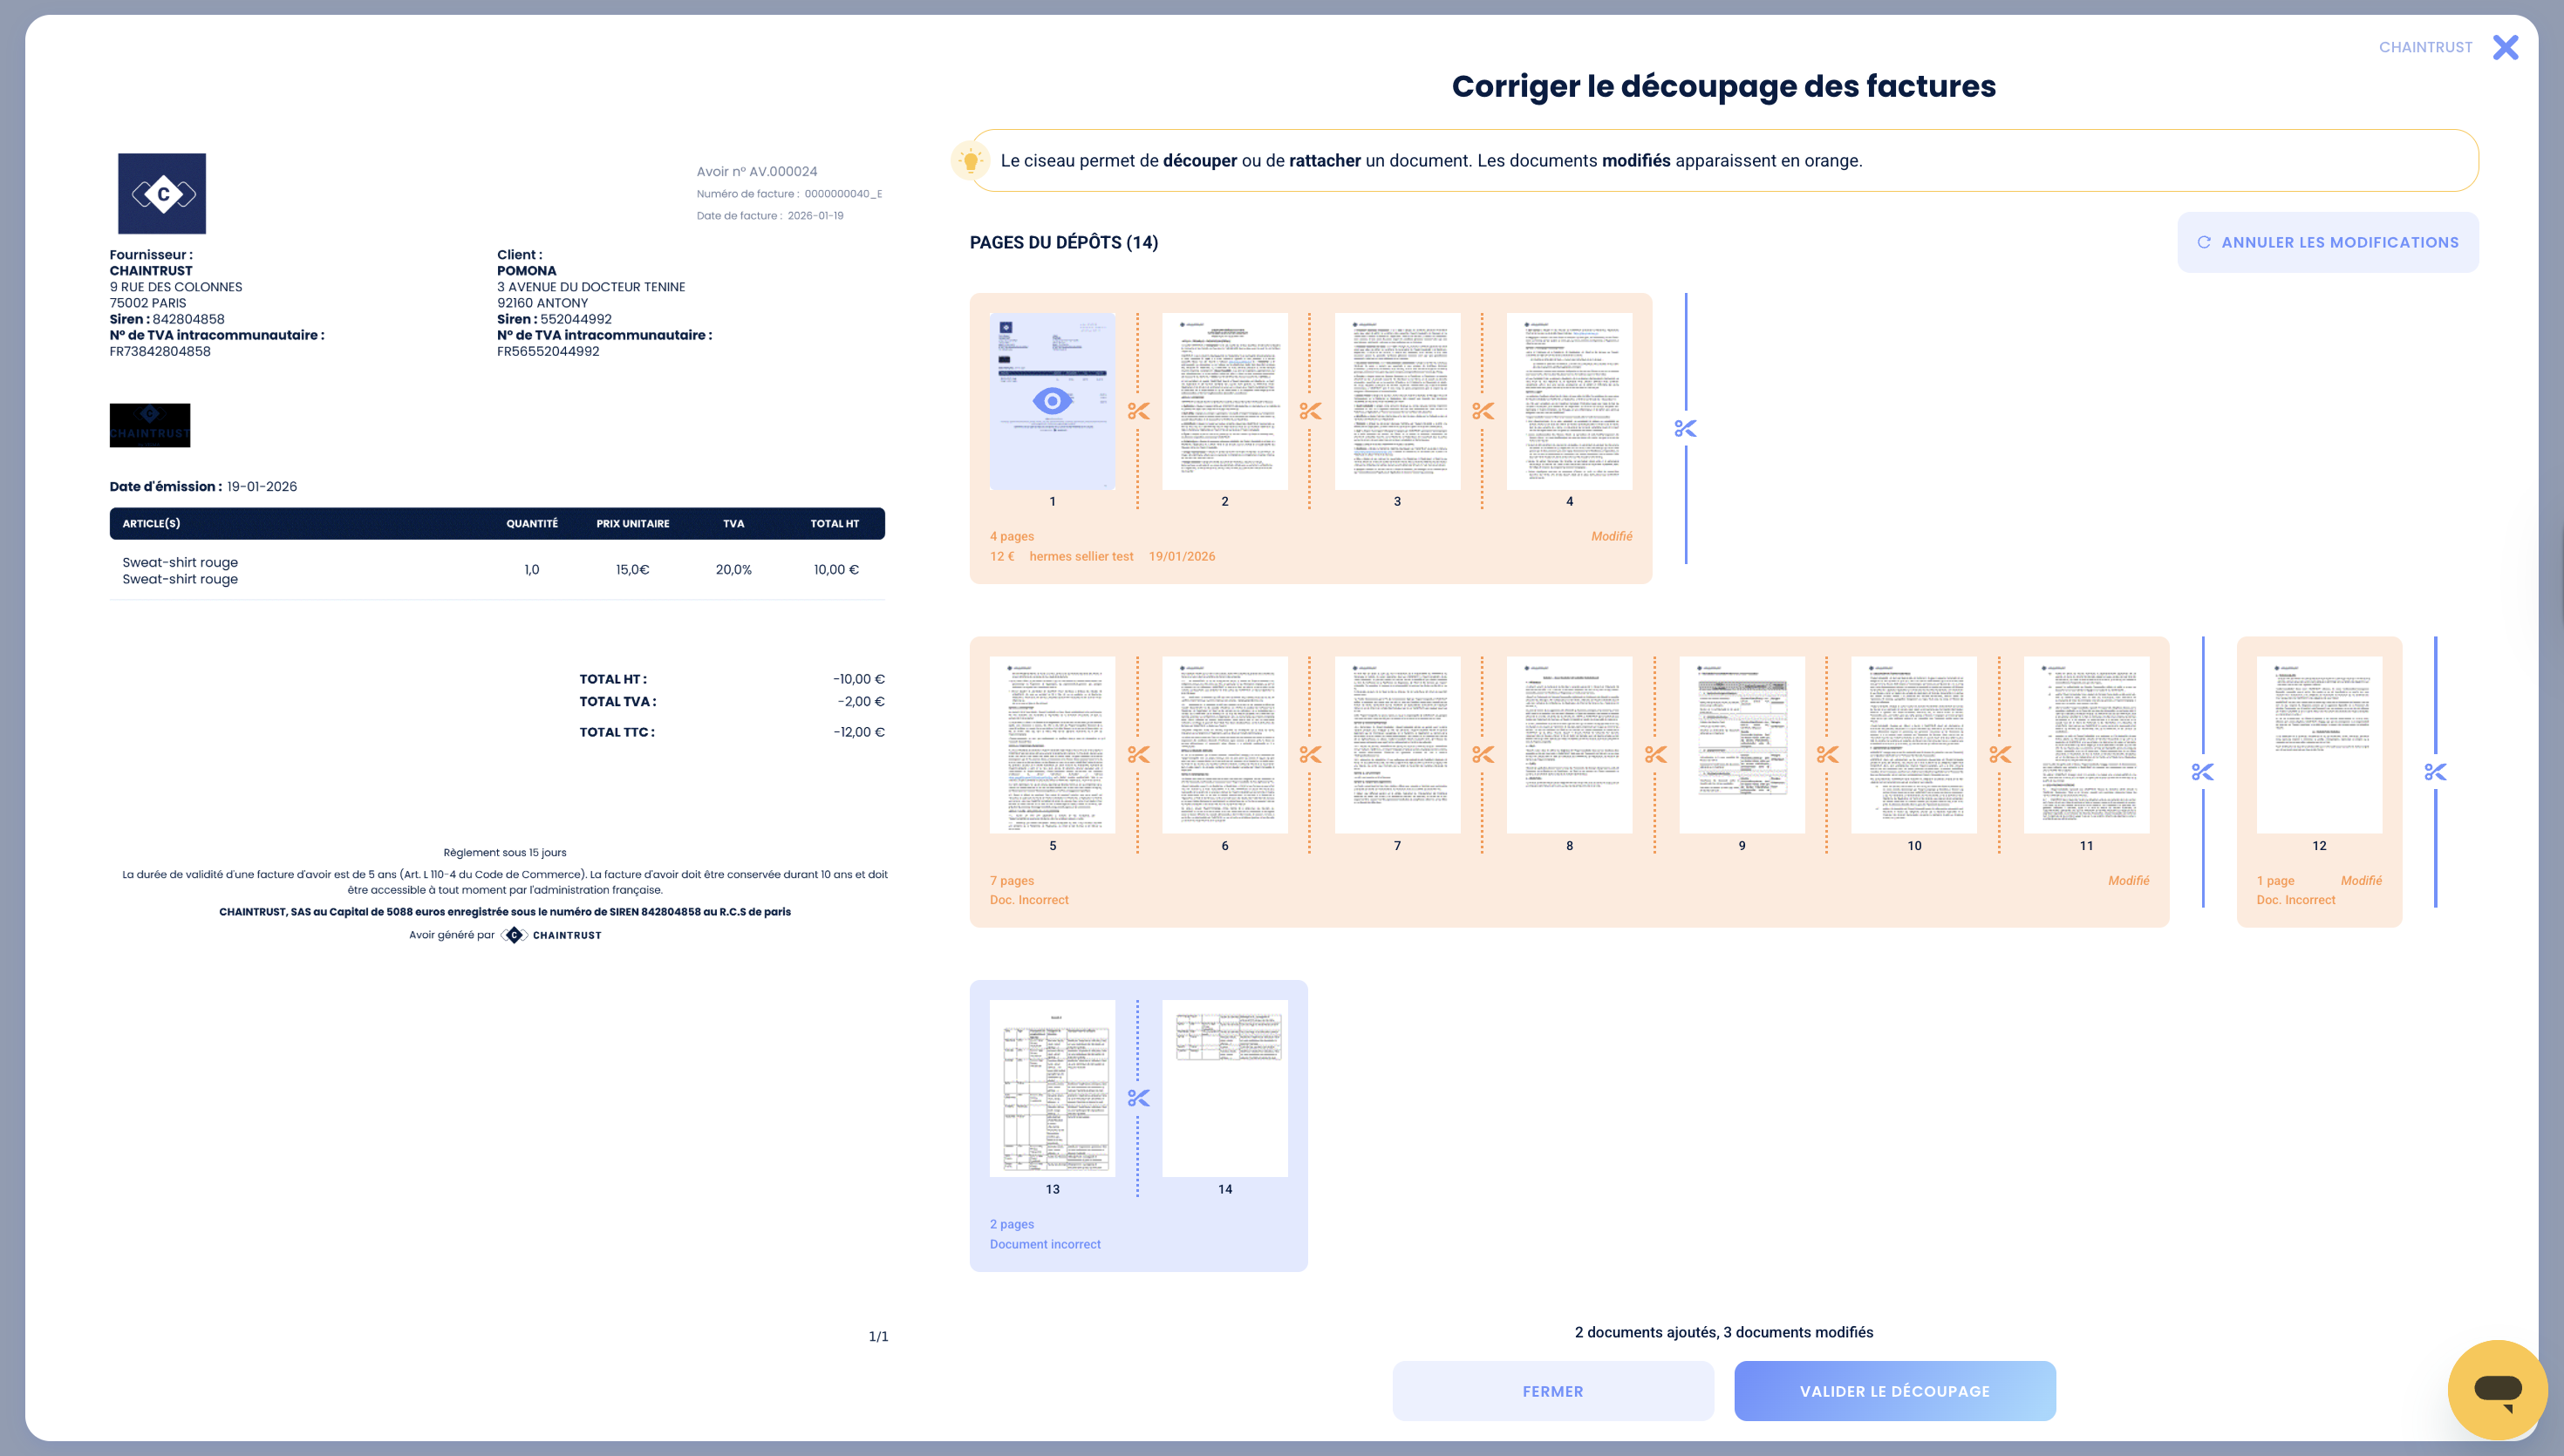The width and height of the screenshot is (2564, 1456).
Task: Click scissors between pages 7 and 8
Action: pyautogui.click(x=1483, y=755)
